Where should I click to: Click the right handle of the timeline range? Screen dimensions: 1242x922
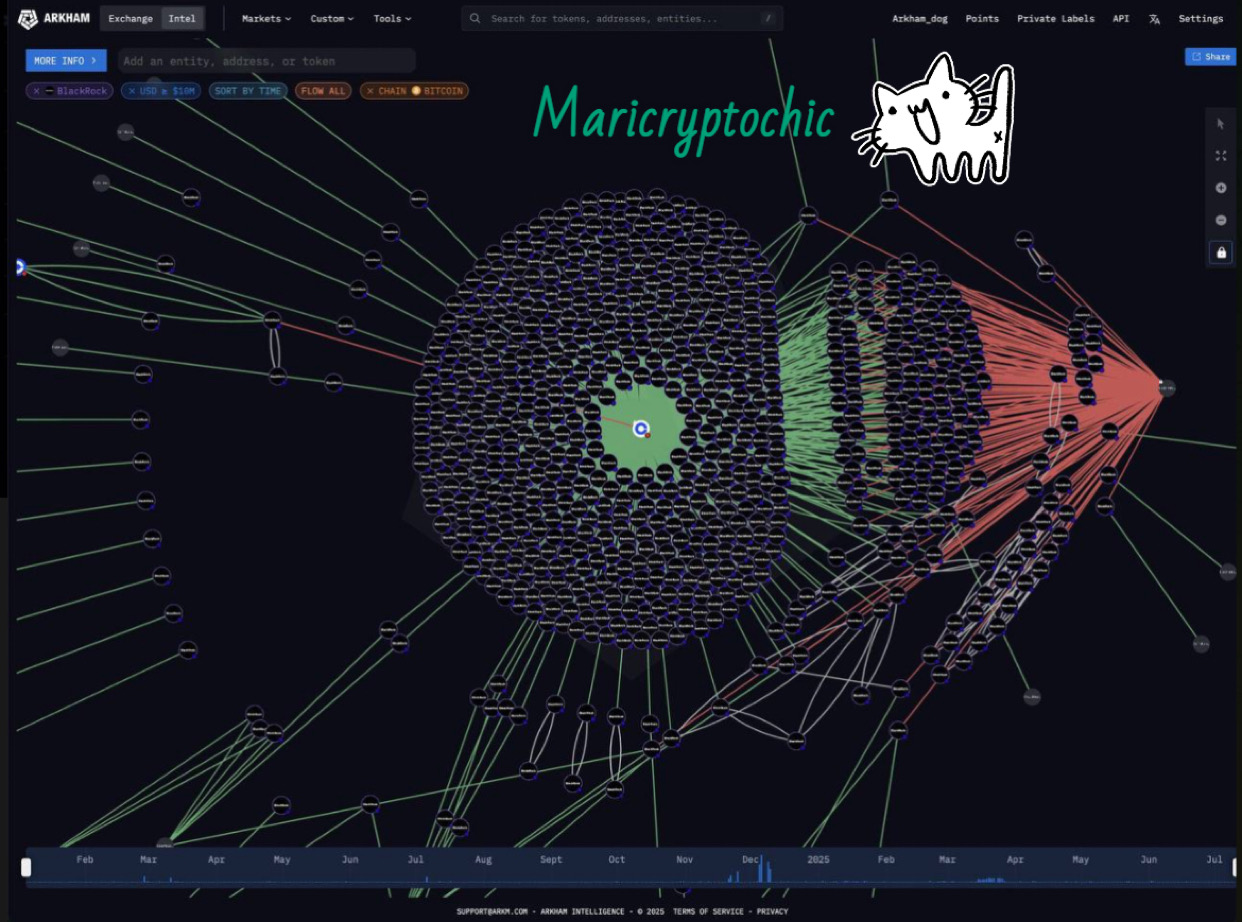coord(1236,867)
